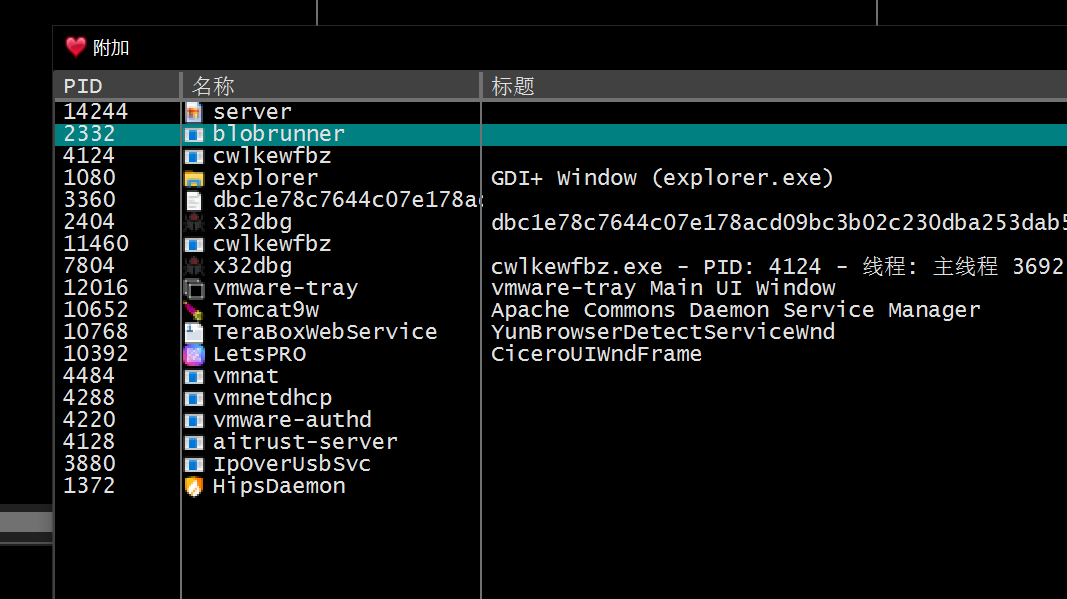Click PID cell 4484
This screenshot has height=599, width=1067.
point(89,376)
